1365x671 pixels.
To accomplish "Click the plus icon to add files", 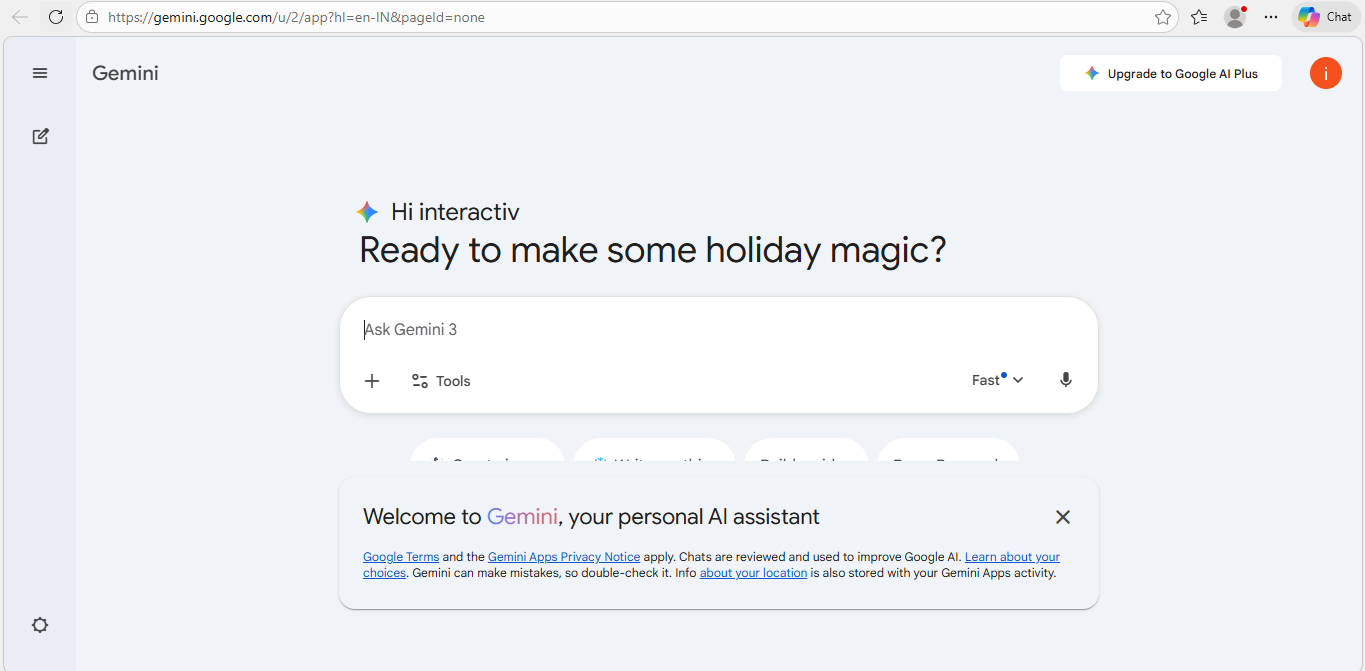I will (372, 381).
